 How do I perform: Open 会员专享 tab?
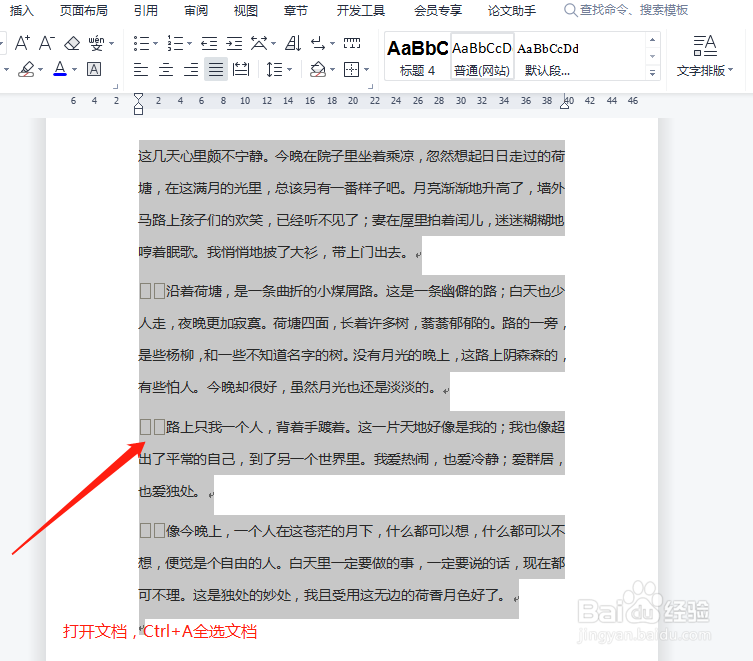438,10
